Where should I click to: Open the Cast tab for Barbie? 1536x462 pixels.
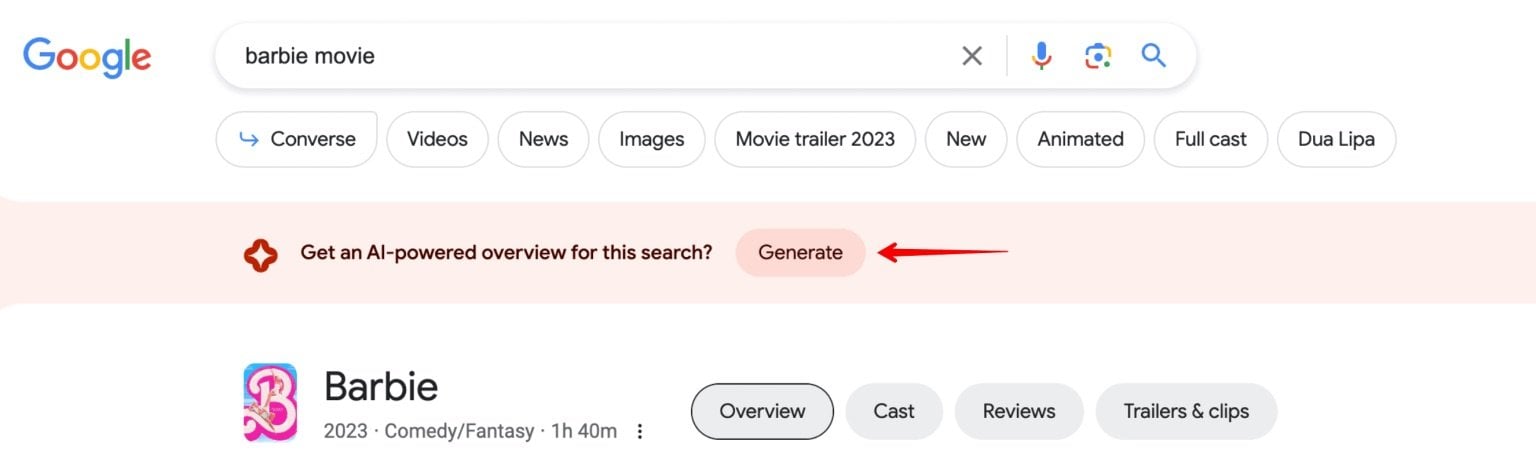tap(894, 411)
